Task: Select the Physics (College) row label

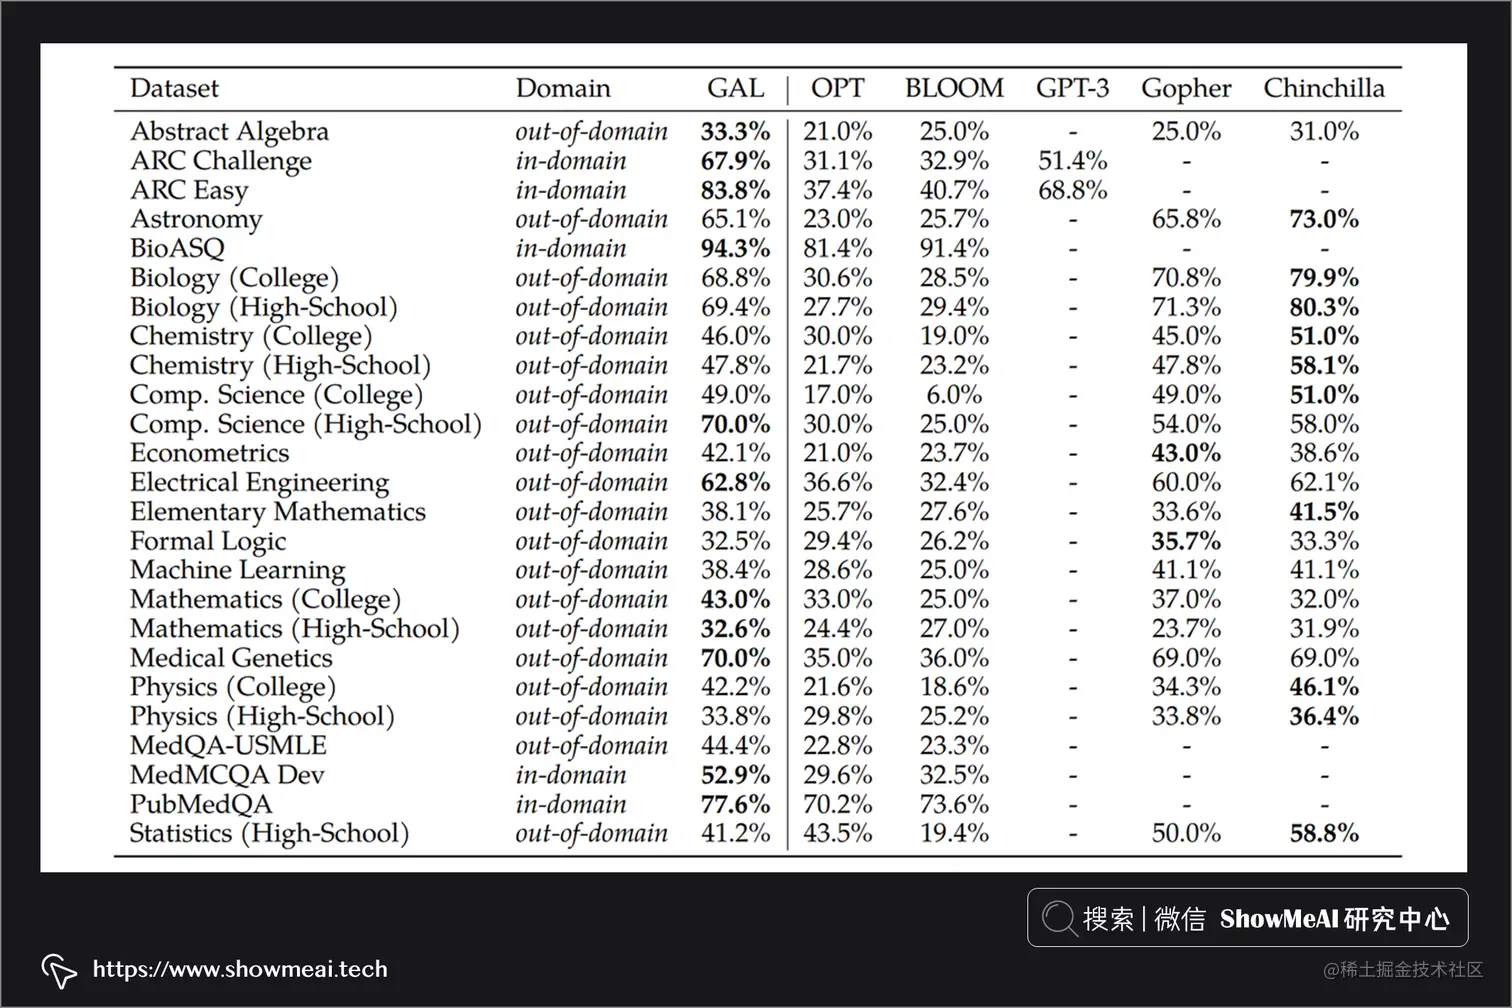Action: (x=233, y=687)
